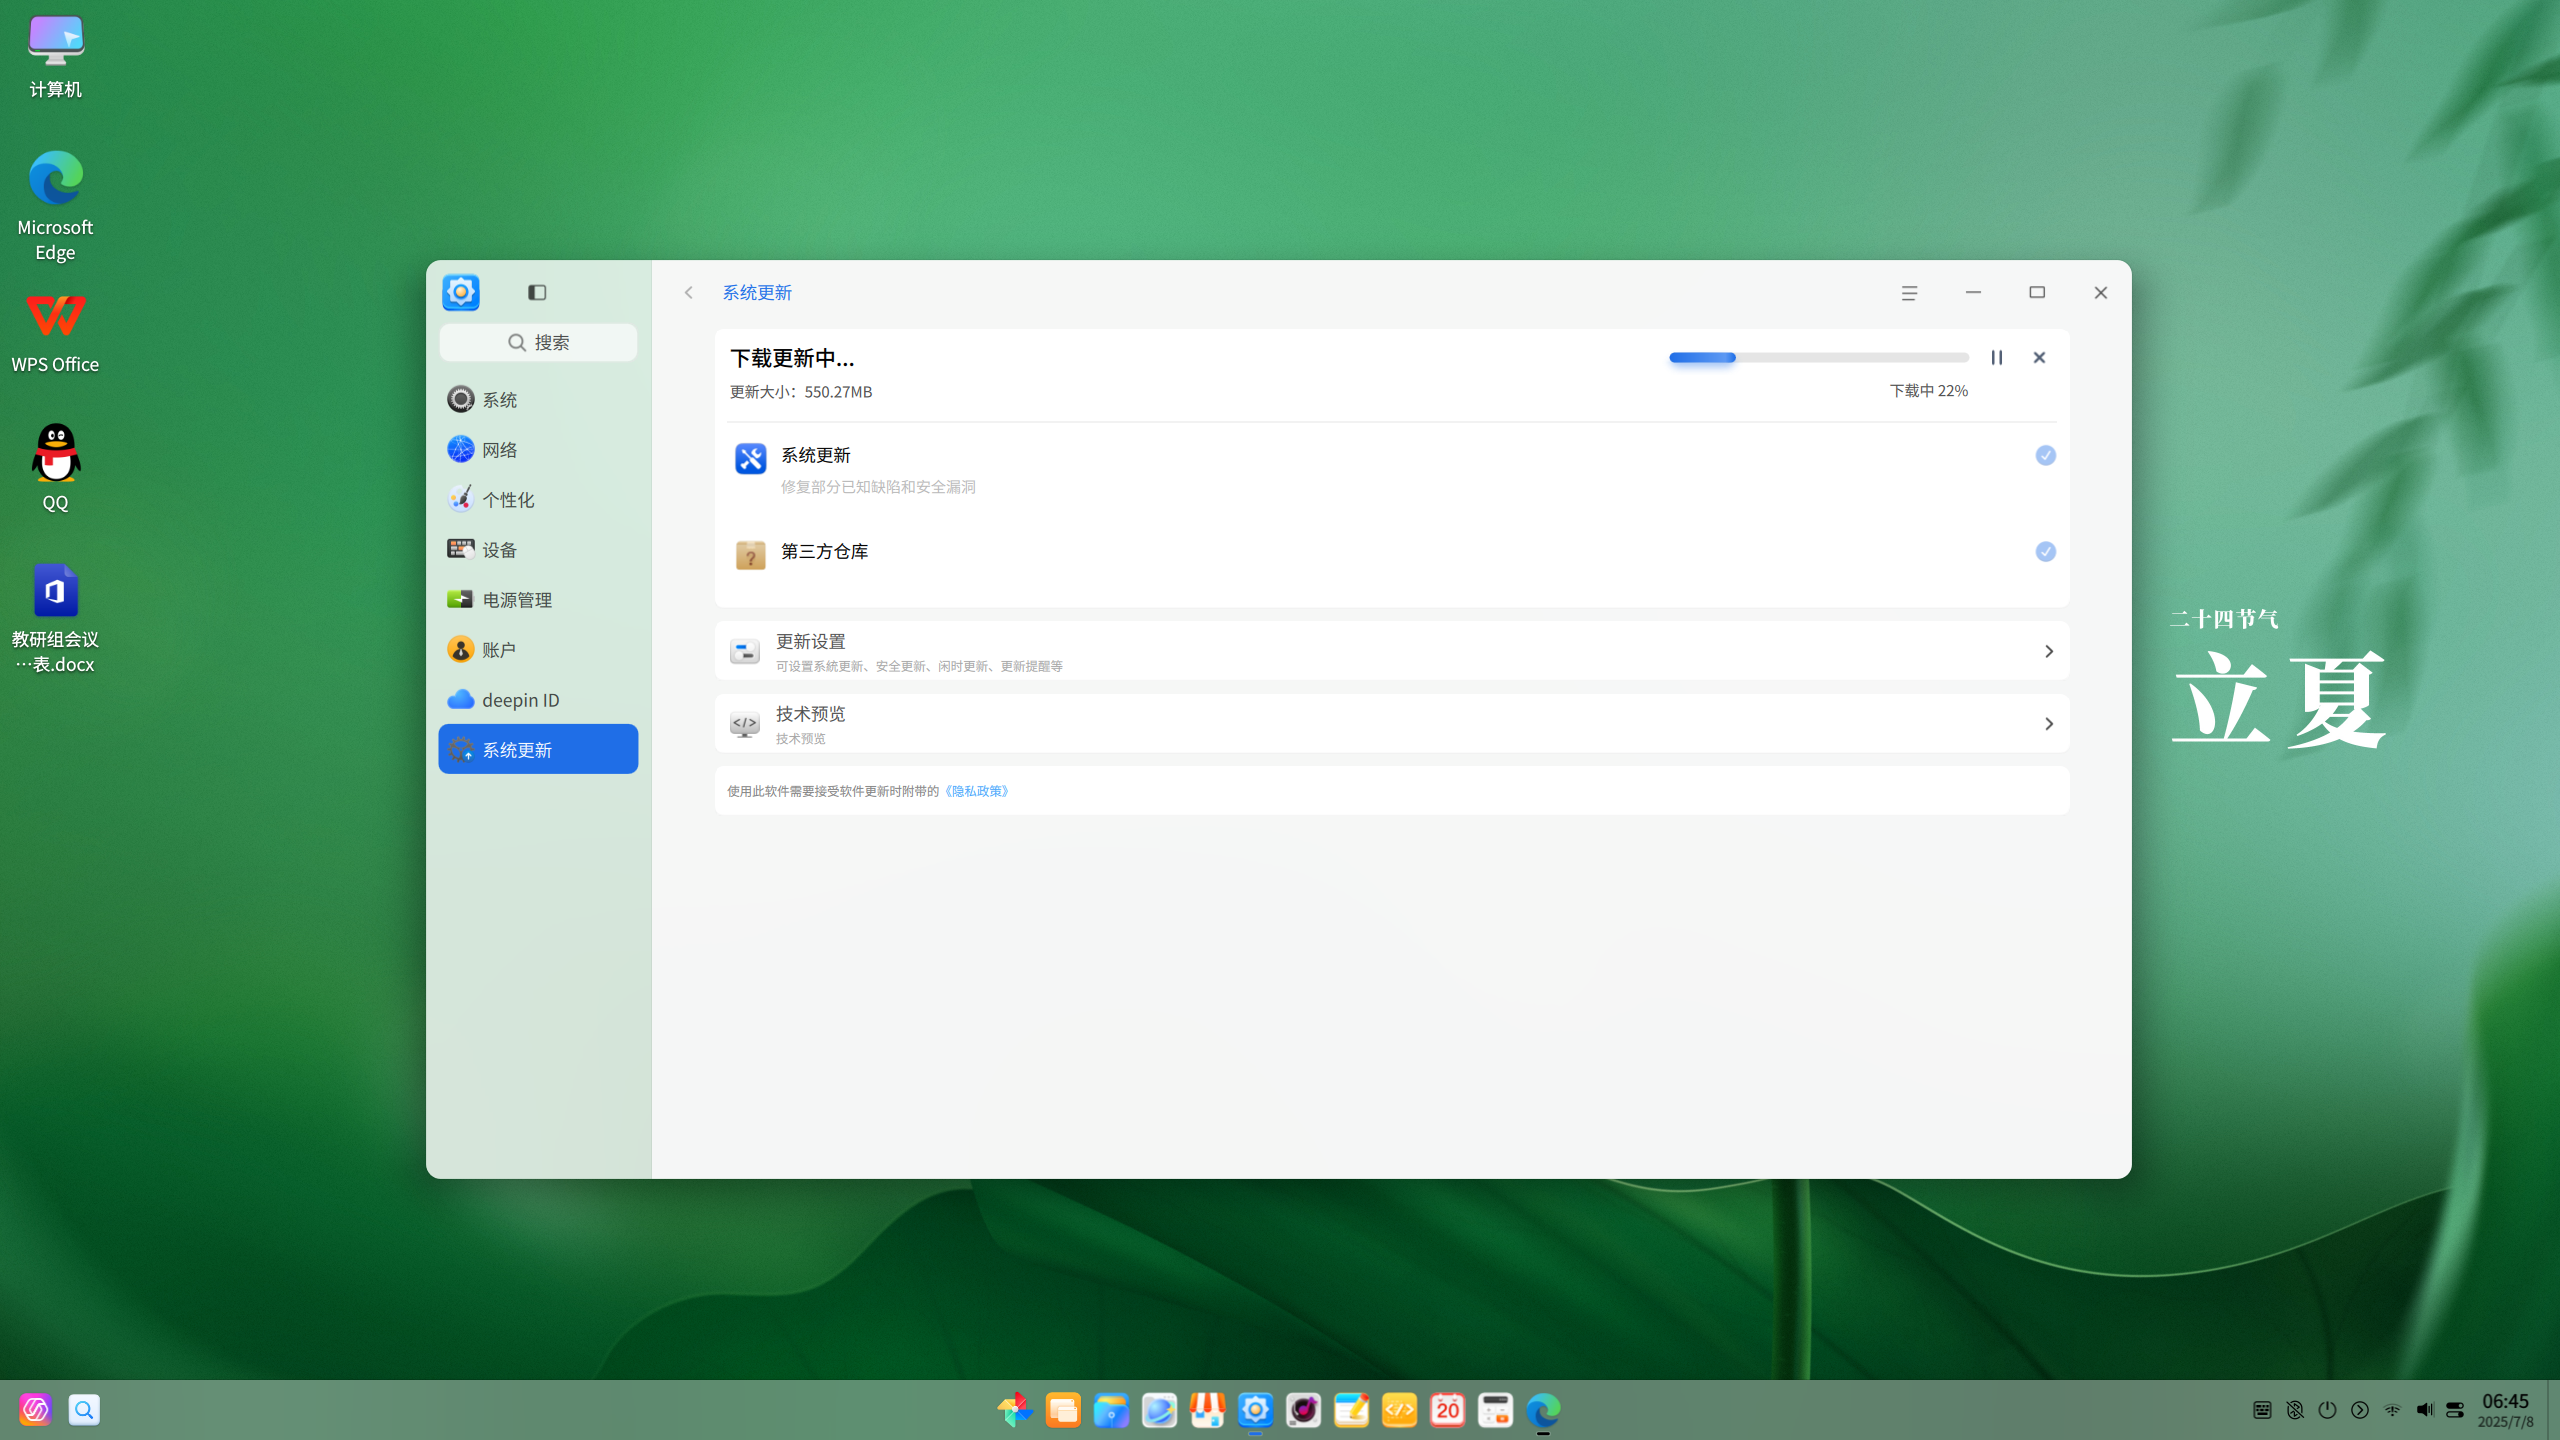Open the volume tray icon
The width and height of the screenshot is (2560, 1440).
[2424, 1410]
